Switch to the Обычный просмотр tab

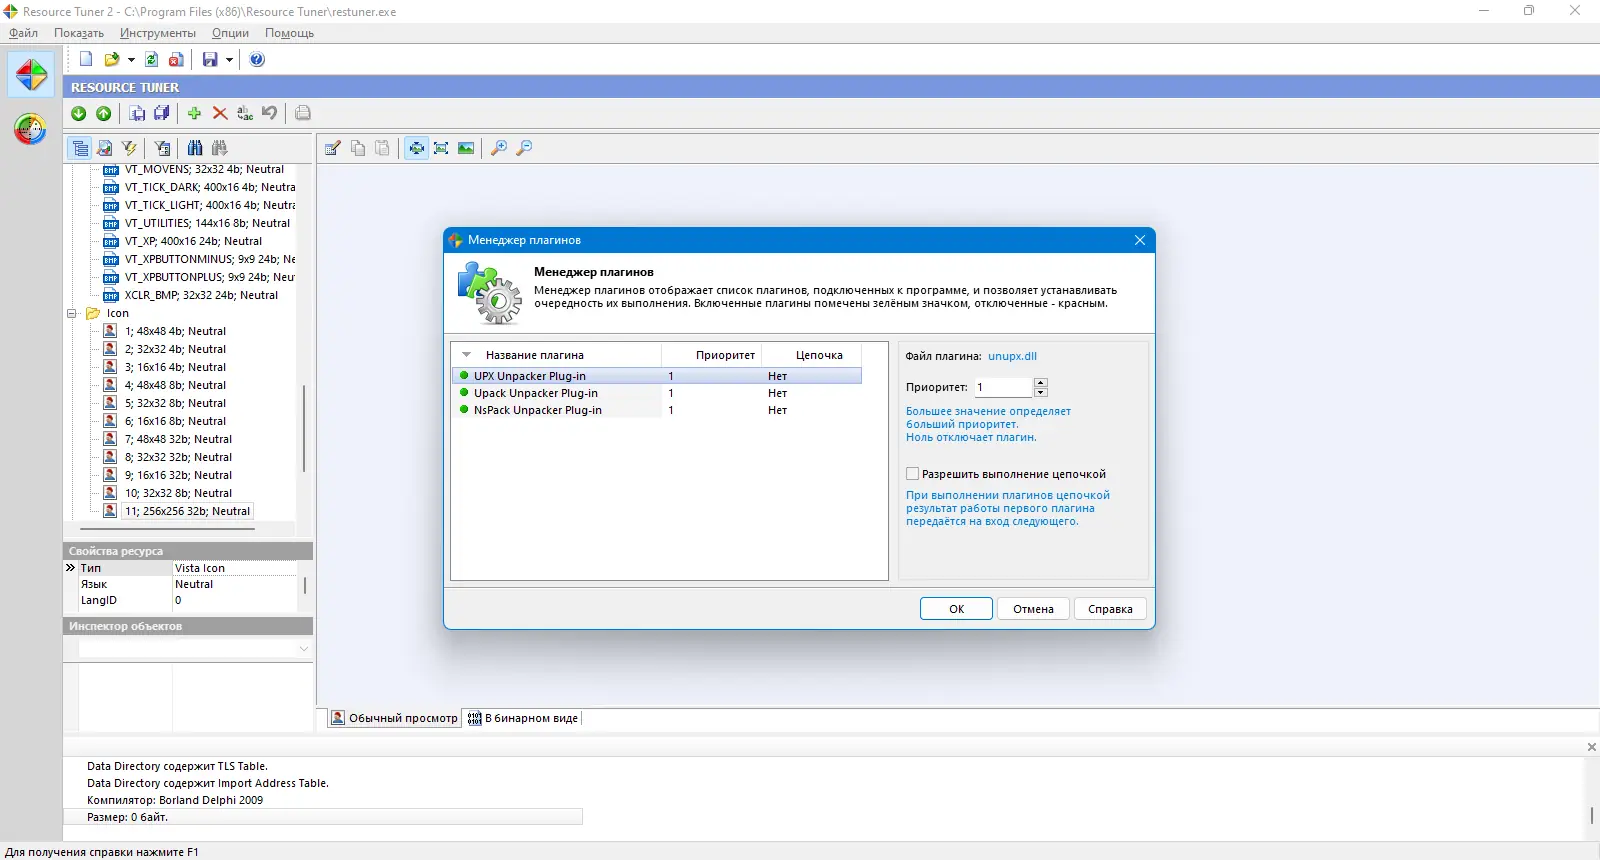(394, 718)
